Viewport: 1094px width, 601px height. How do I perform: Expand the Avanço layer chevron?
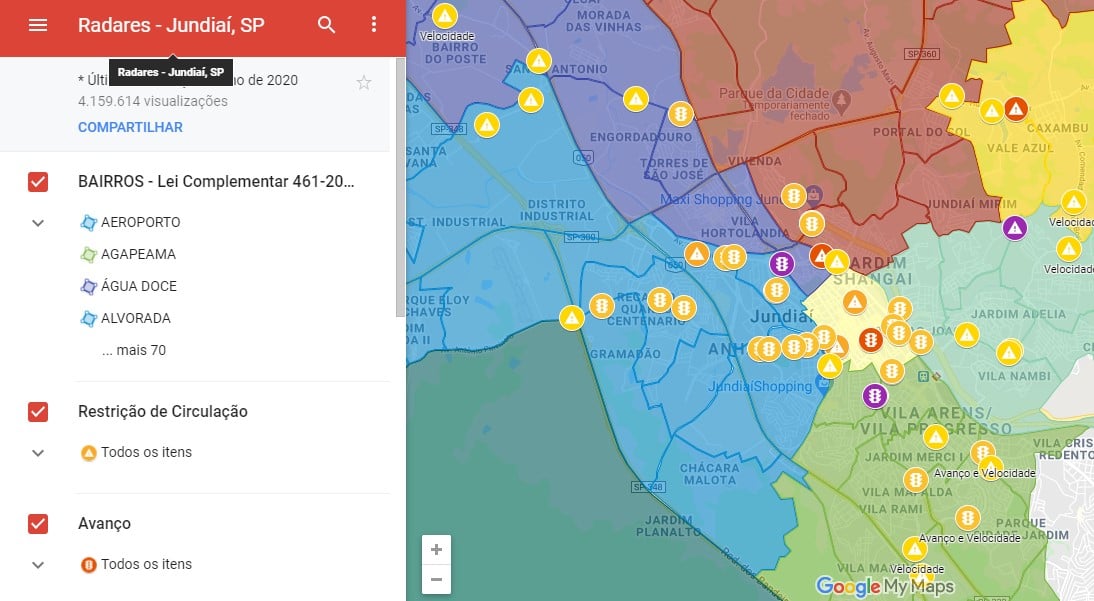pyautogui.click(x=38, y=565)
